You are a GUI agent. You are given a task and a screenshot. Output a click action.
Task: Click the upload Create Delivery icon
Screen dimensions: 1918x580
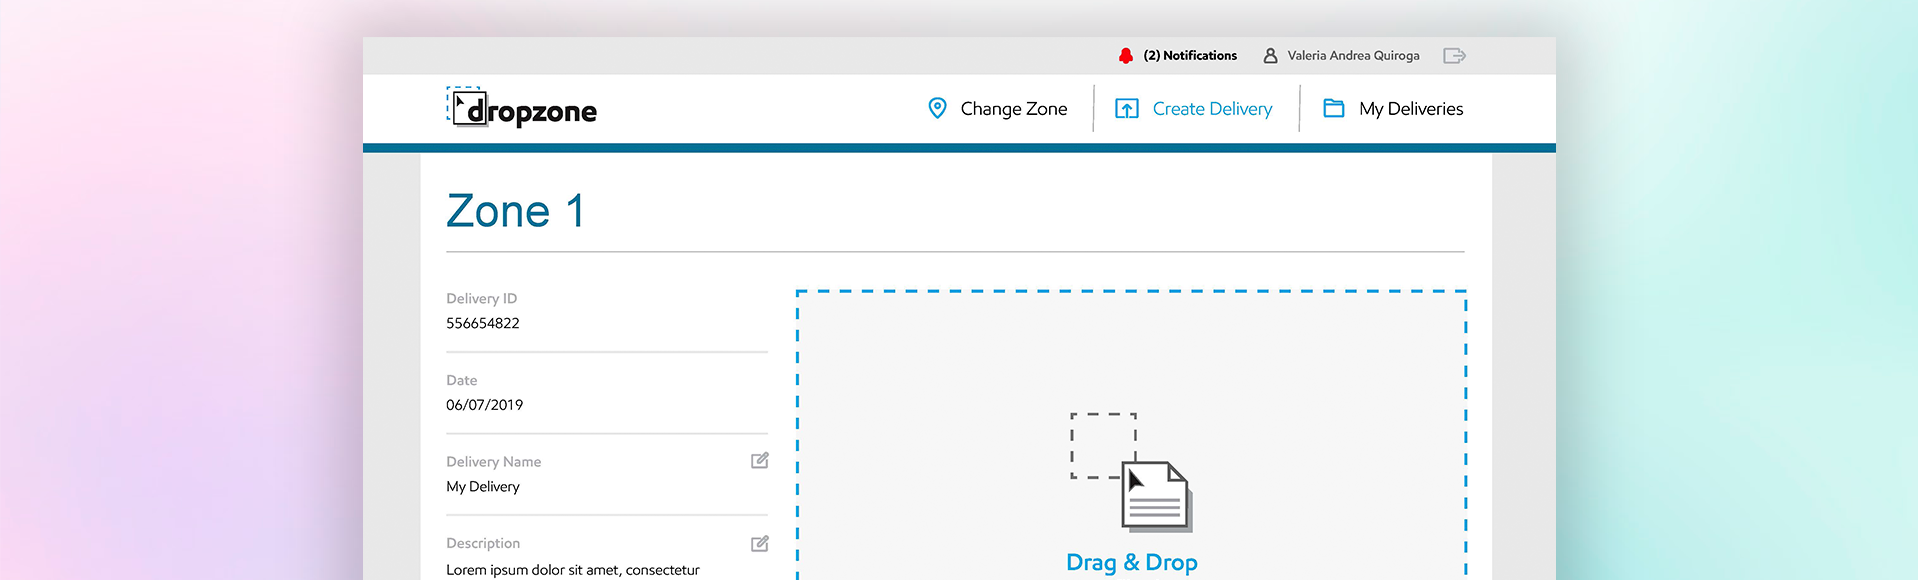click(1126, 108)
